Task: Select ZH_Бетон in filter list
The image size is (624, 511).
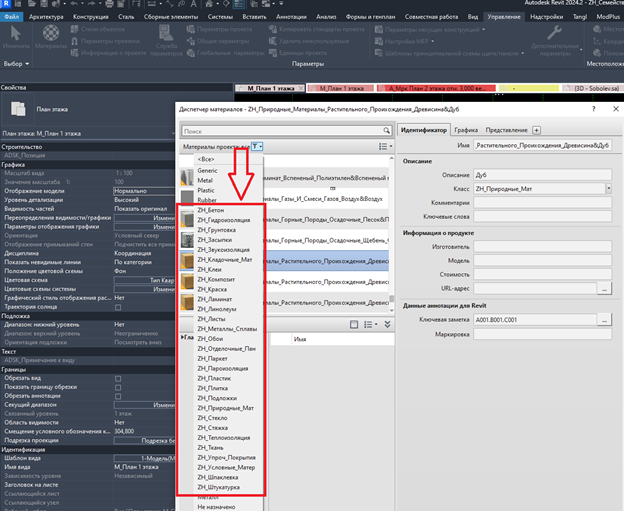Action: tap(211, 210)
